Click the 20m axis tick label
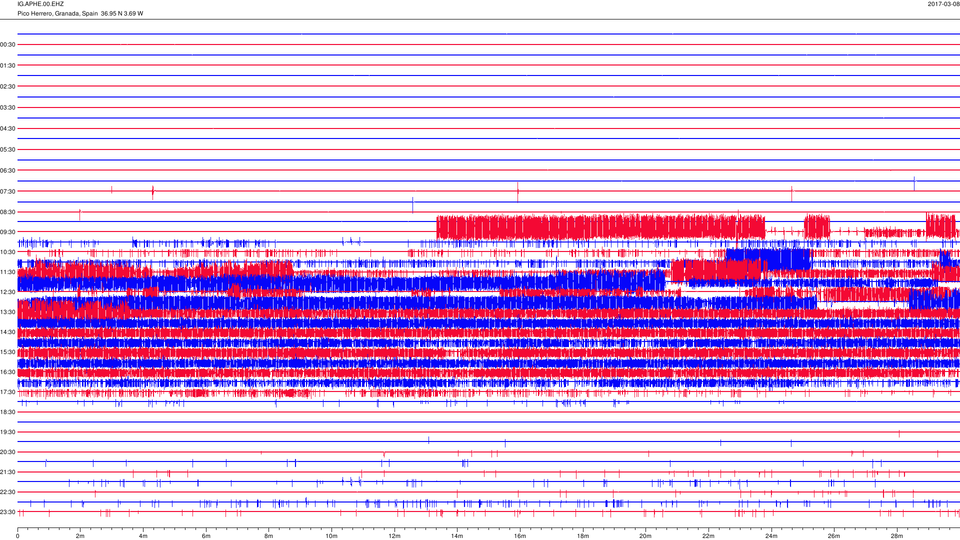 (x=645, y=536)
